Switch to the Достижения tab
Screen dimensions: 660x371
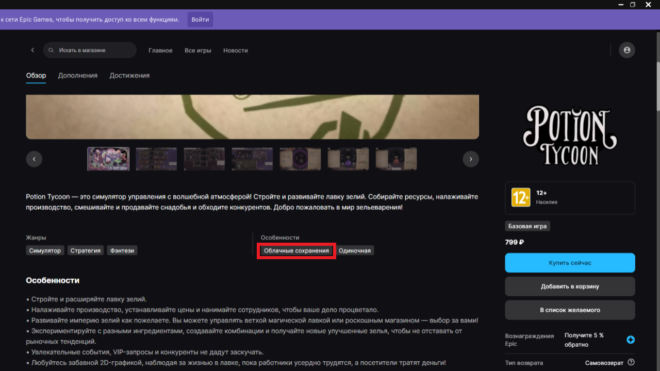pyautogui.click(x=129, y=75)
